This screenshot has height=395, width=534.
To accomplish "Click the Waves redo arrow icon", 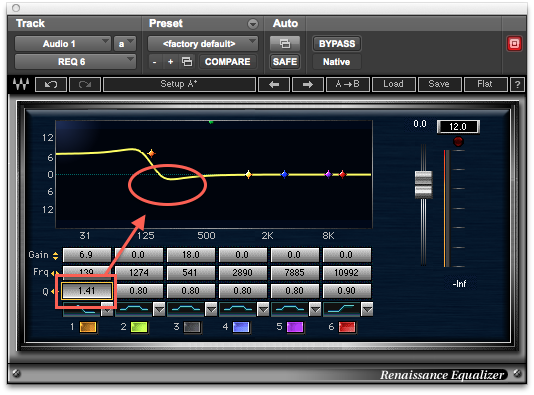I will point(85,84).
